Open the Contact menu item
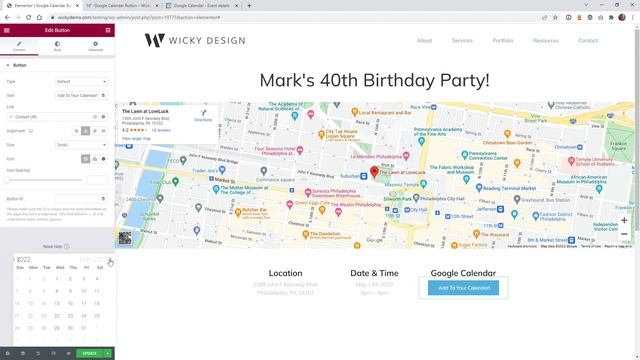640x360 pixels. click(x=588, y=40)
